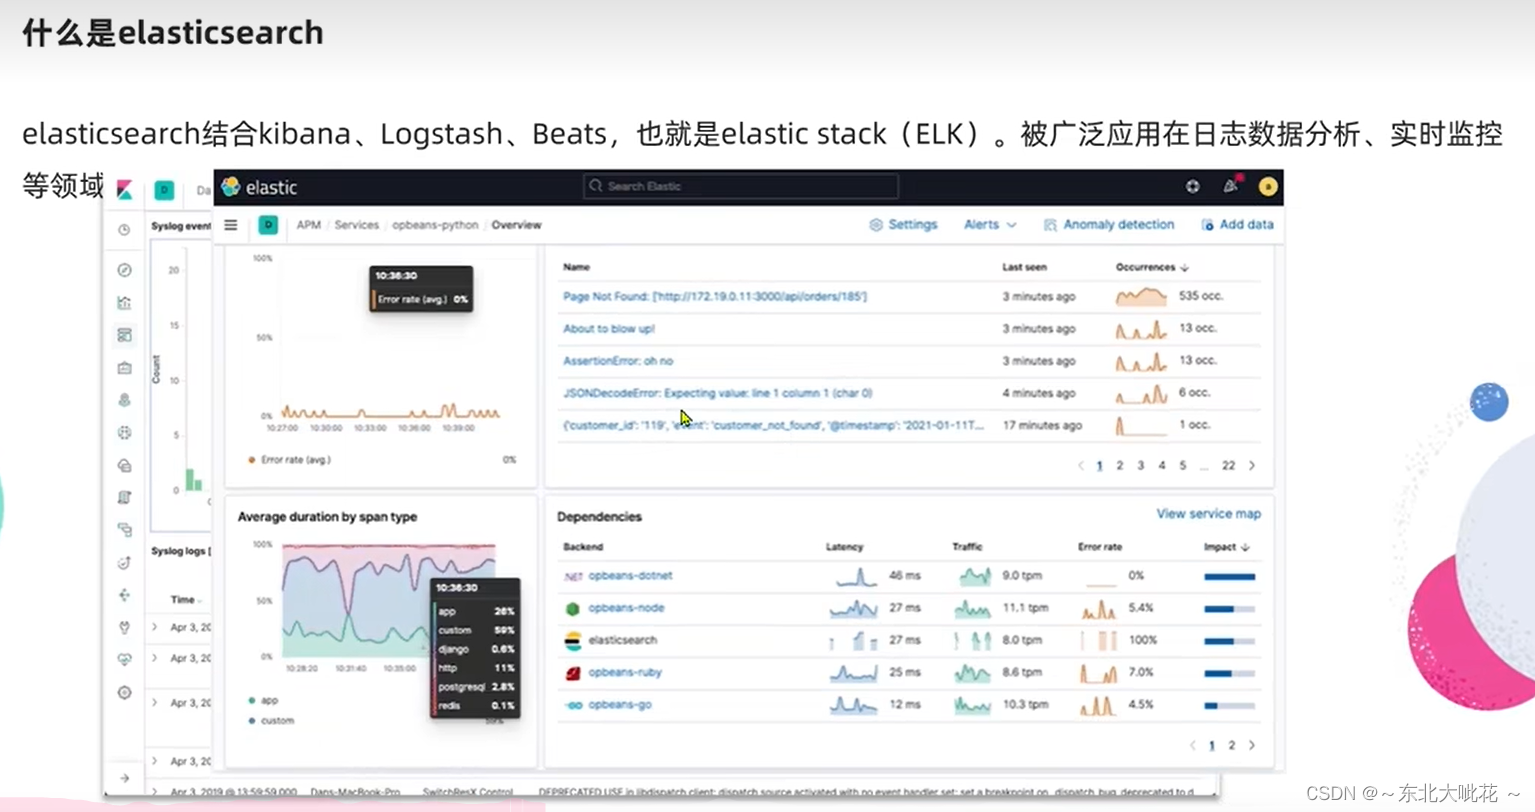
Task: Expand Apr 3, 2019 13:59:59 log row
Action: pos(154,792)
